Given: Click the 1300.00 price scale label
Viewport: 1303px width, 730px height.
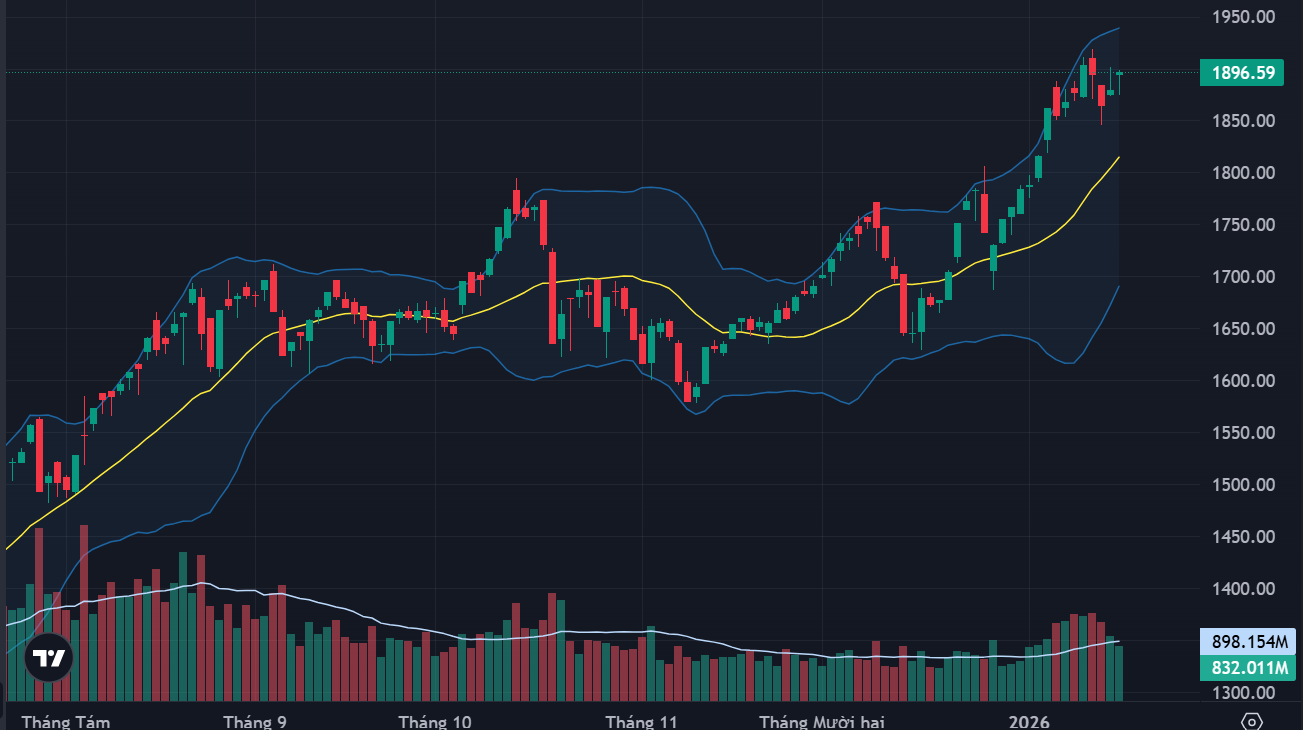Looking at the screenshot, I should coord(1243,693).
